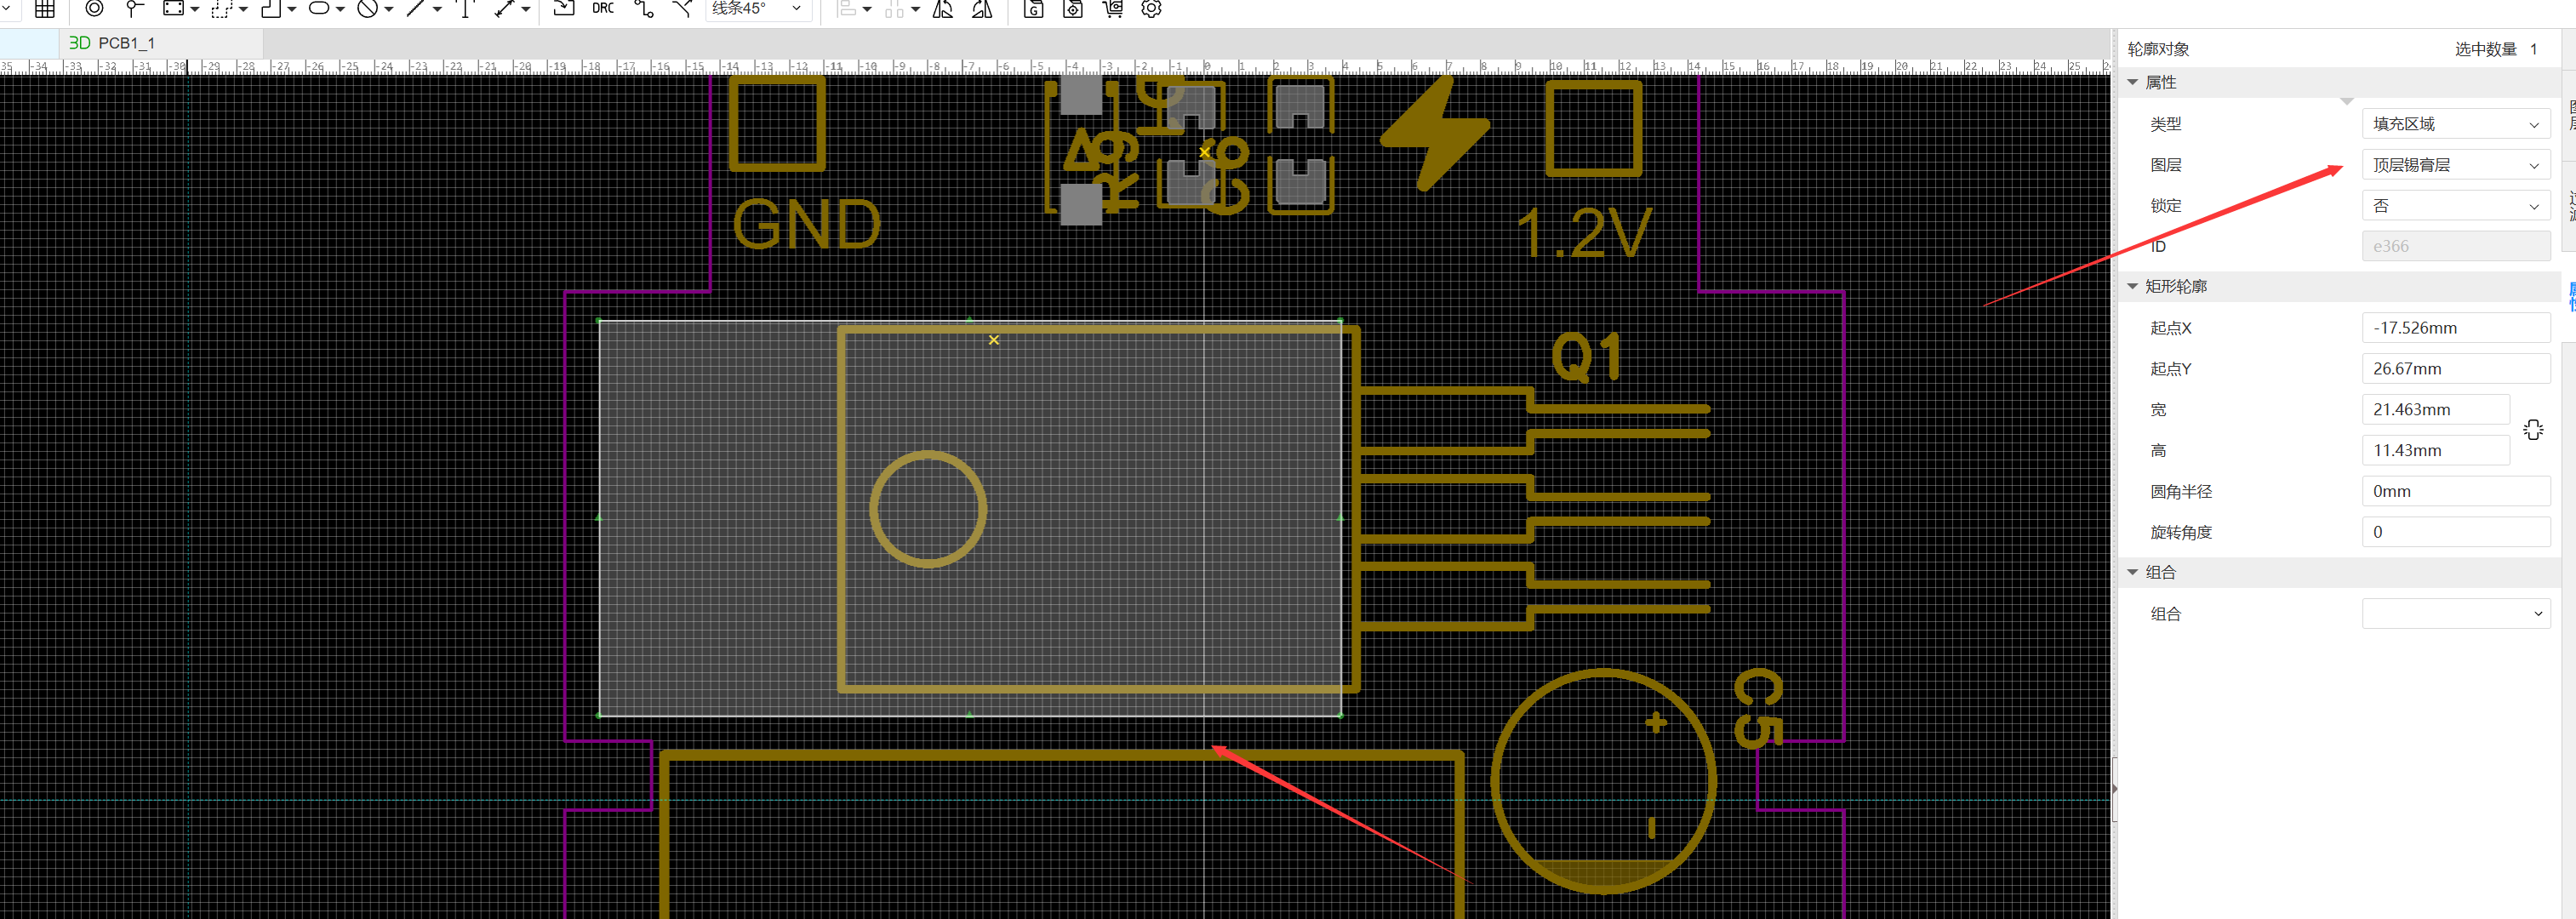
Task: Select the keep-out prohibited region tool
Action: pyautogui.click(x=368, y=9)
